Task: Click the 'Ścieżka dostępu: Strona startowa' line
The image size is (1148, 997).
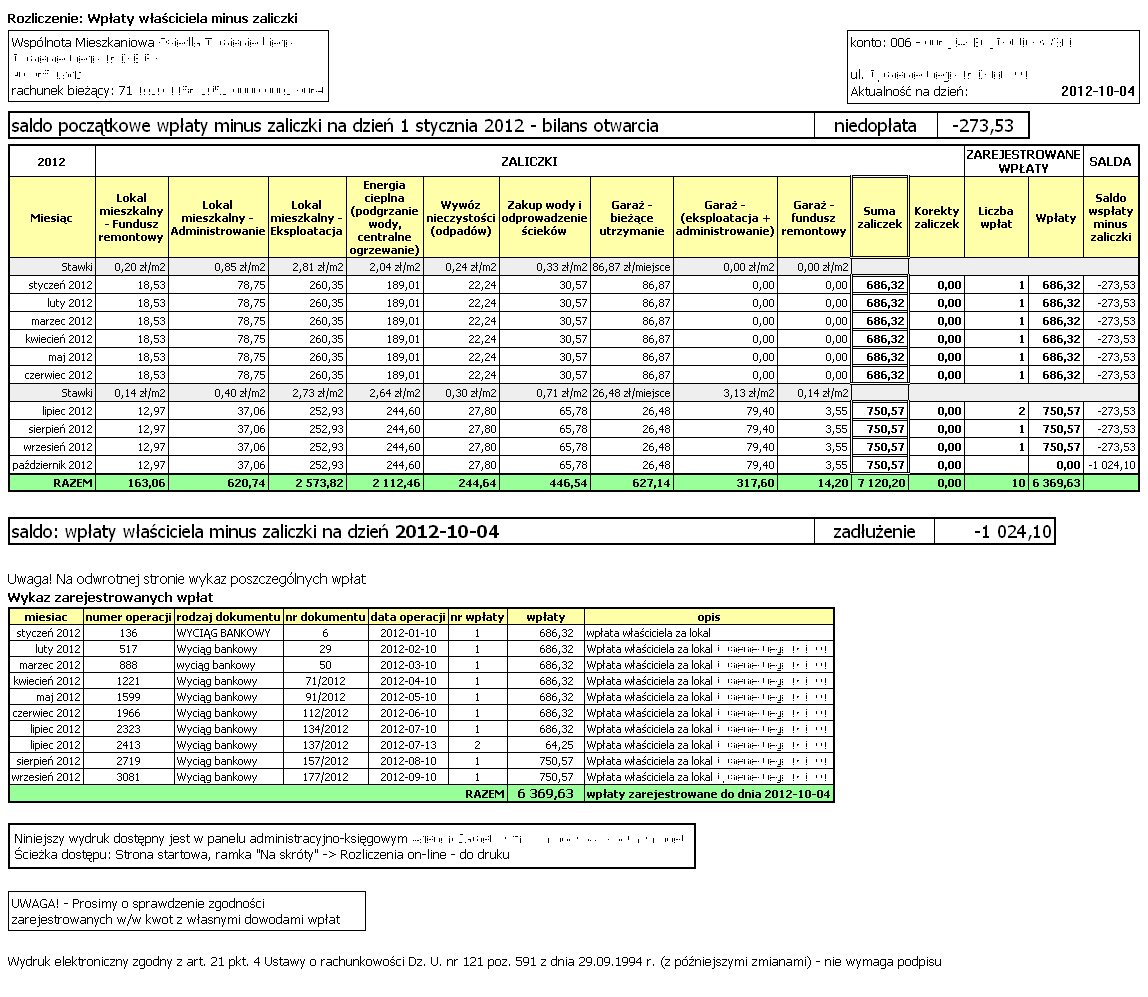Action: click(261, 855)
